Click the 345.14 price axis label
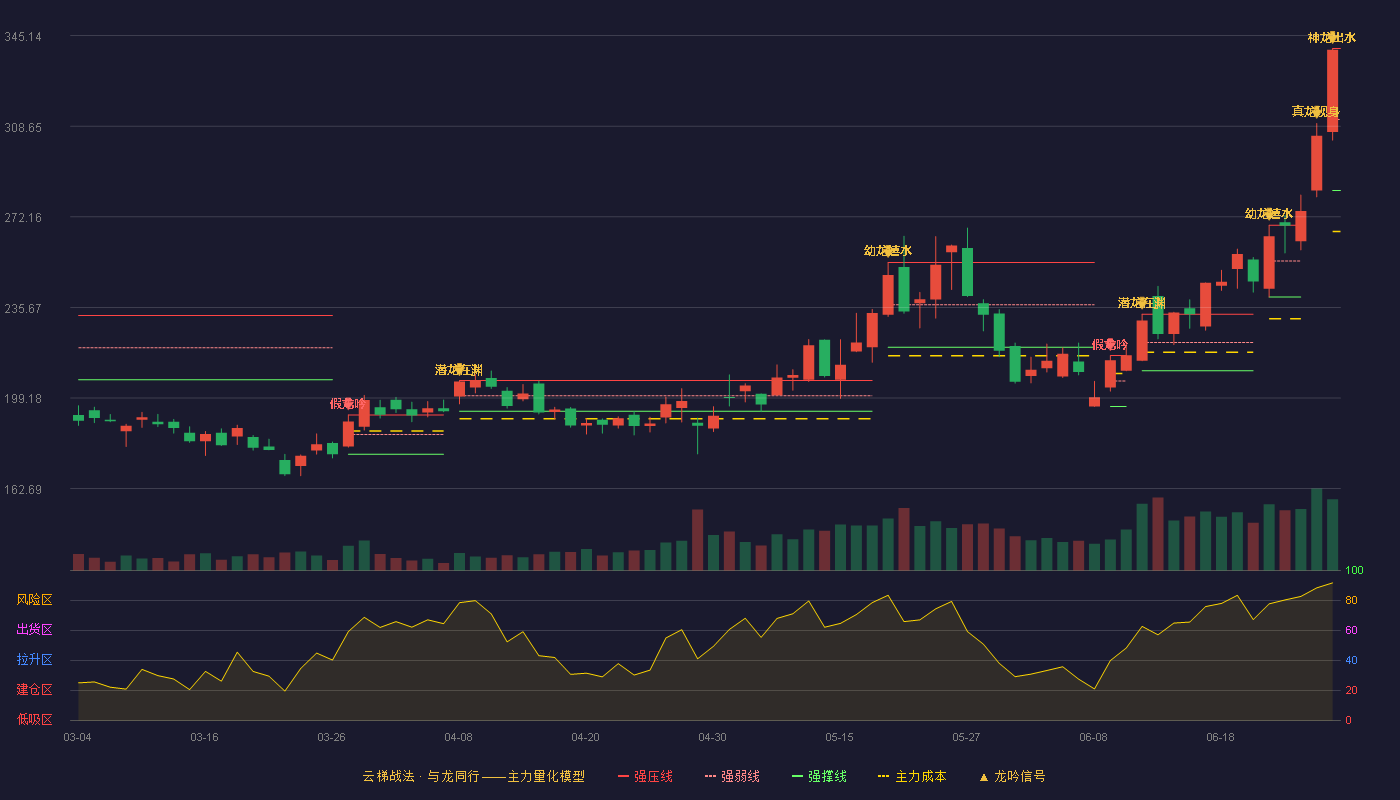Image resolution: width=1400 pixels, height=800 pixels. [23, 37]
